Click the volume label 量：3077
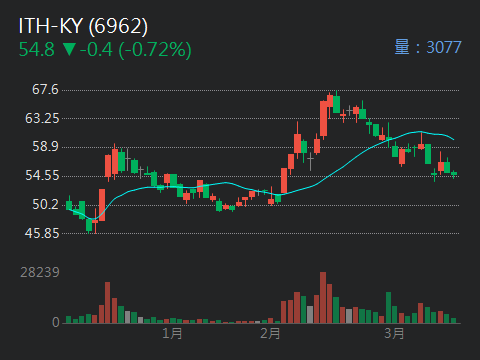 [428, 47]
